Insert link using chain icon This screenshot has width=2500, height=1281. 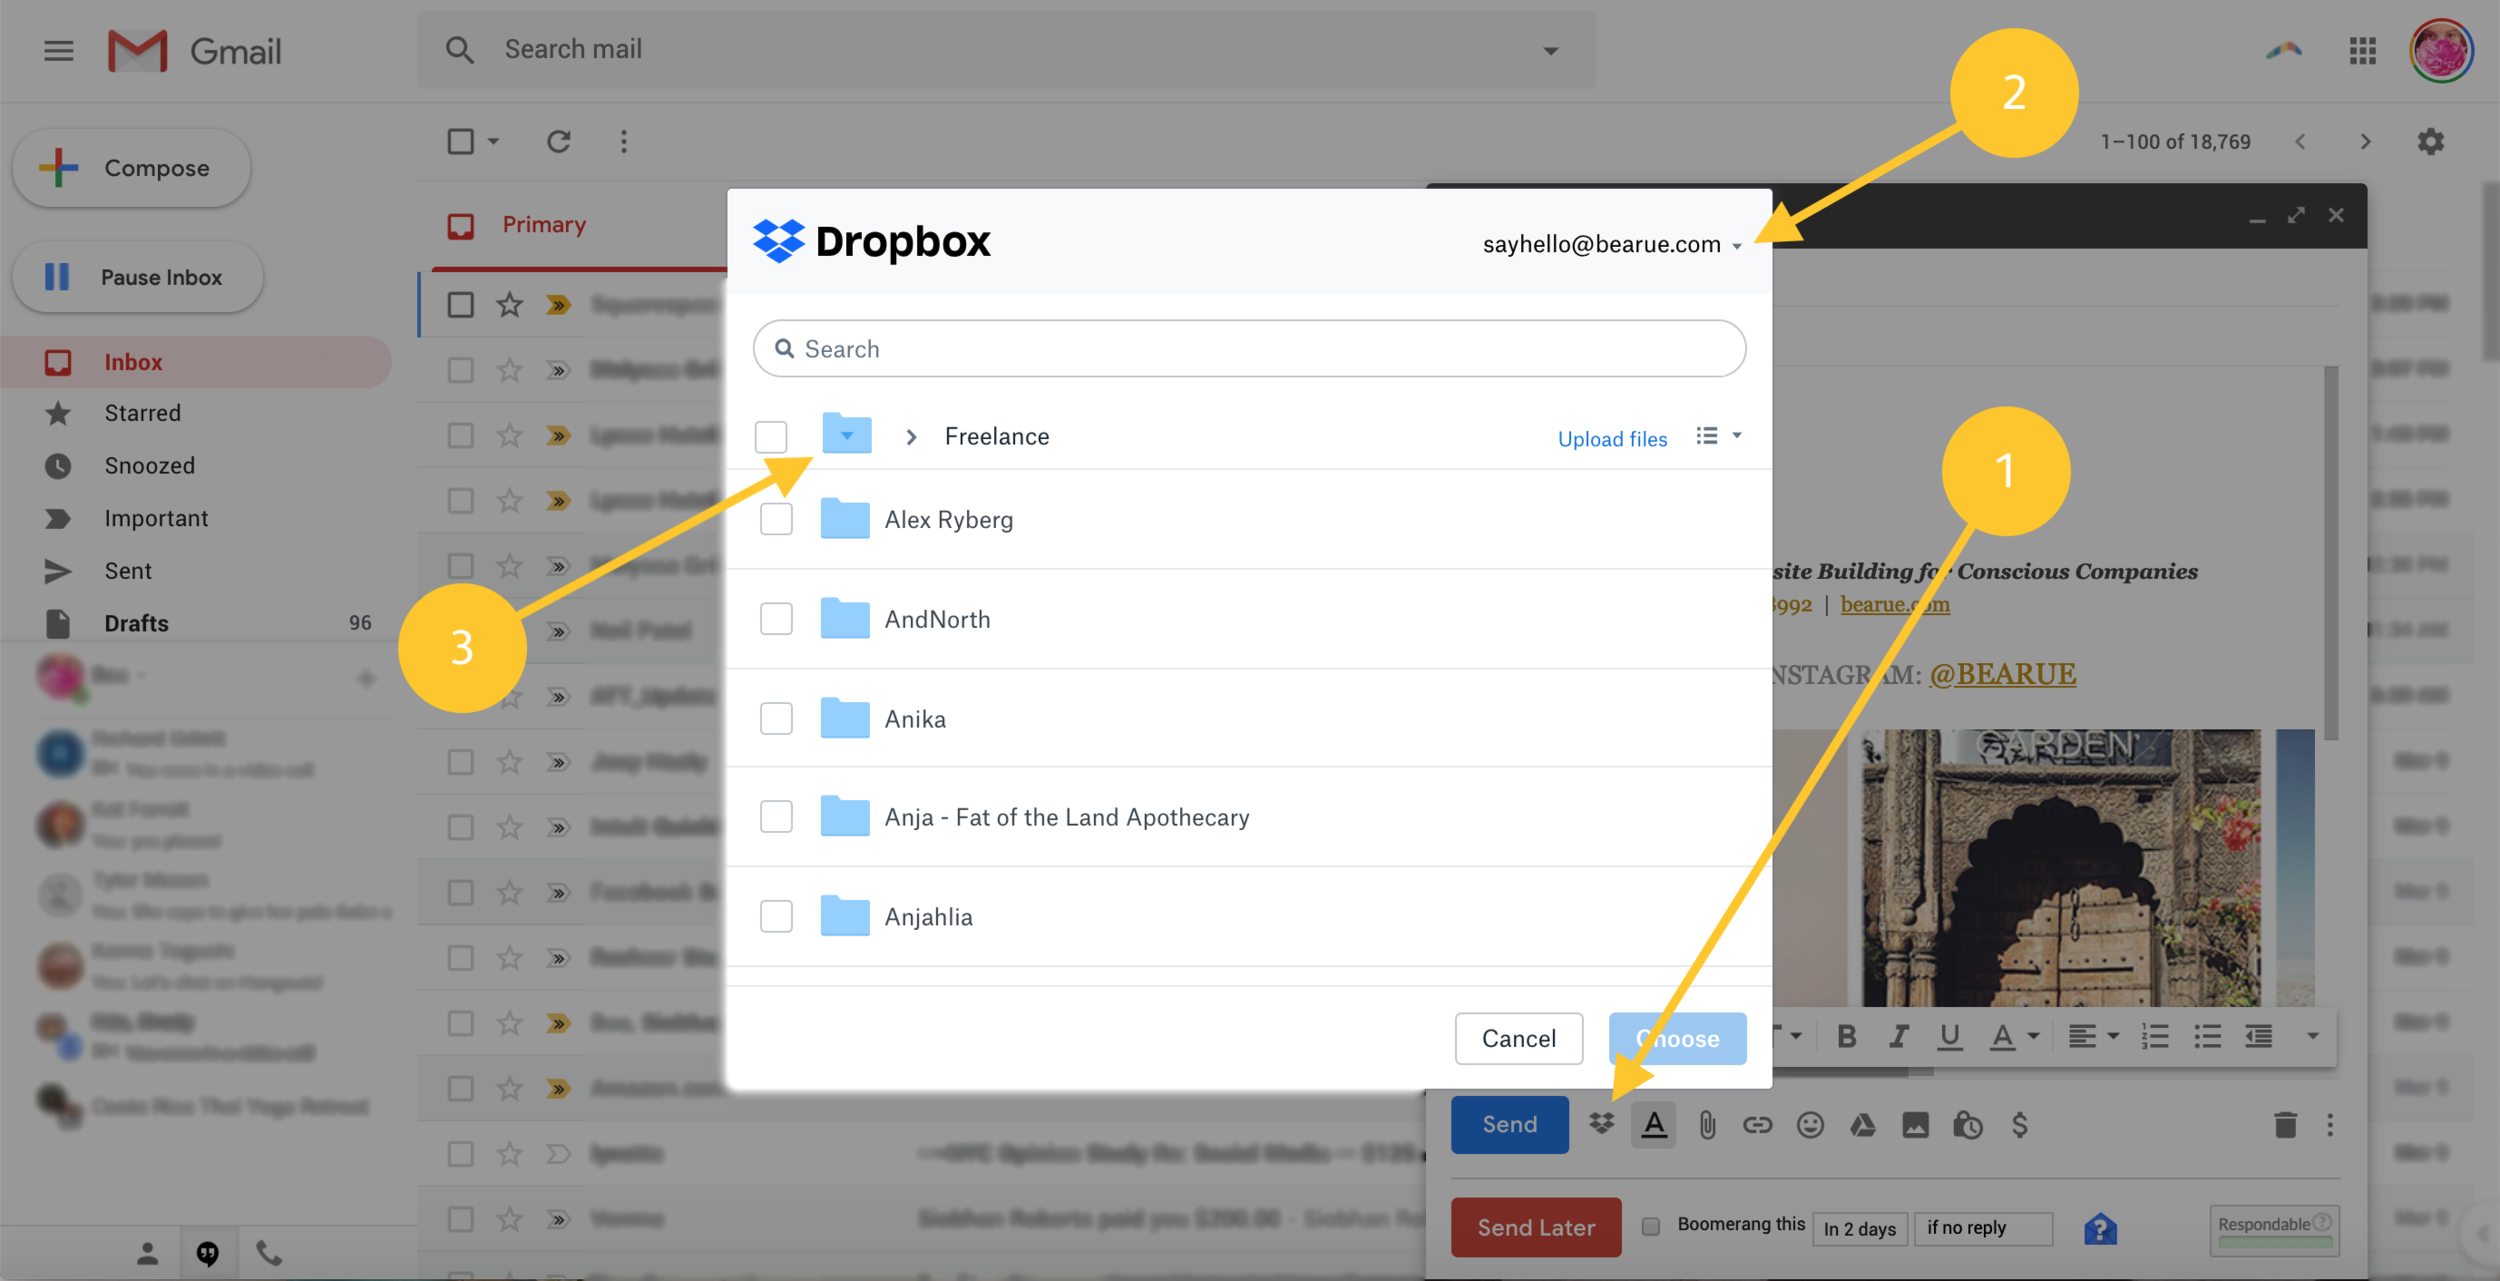click(x=1757, y=1125)
